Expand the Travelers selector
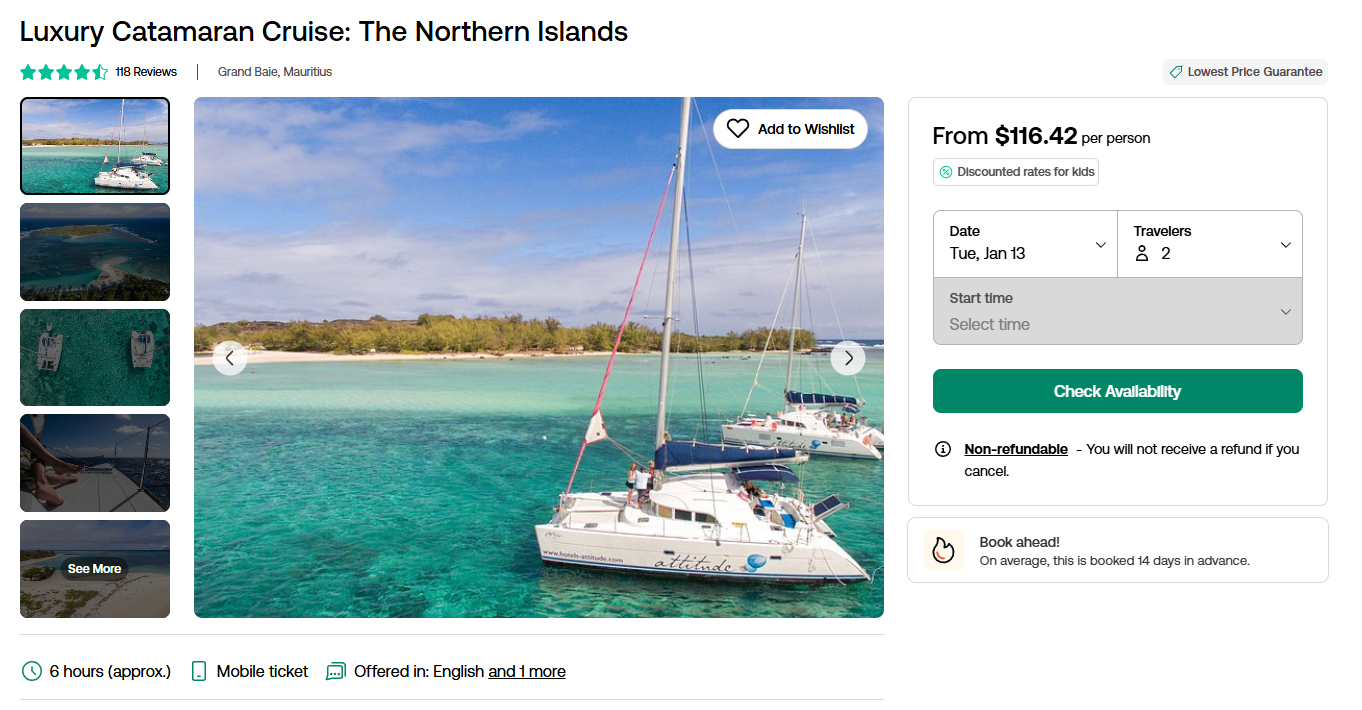The image size is (1362, 710). [1210, 244]
